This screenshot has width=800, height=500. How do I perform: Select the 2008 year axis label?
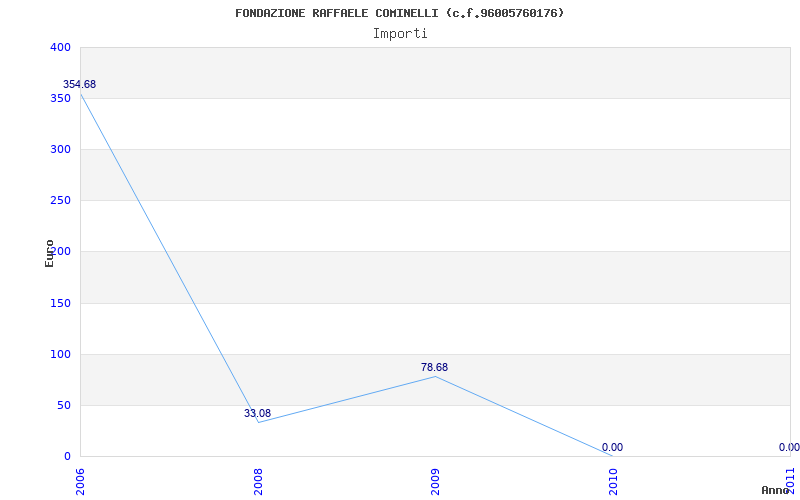tap(258, 481)
